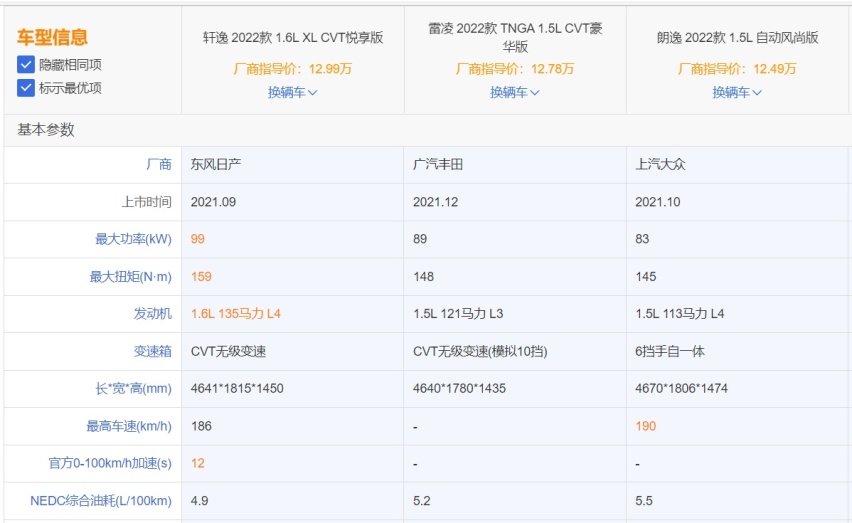Image resolution: width=852 pixels, height=523 pixels.
Task: Click the 发动机 parameter label
Action: 153,313
